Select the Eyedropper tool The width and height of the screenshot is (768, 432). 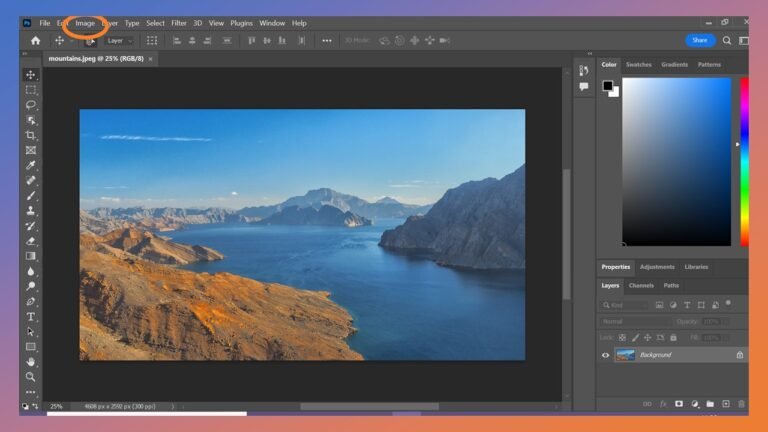point(30,165)
